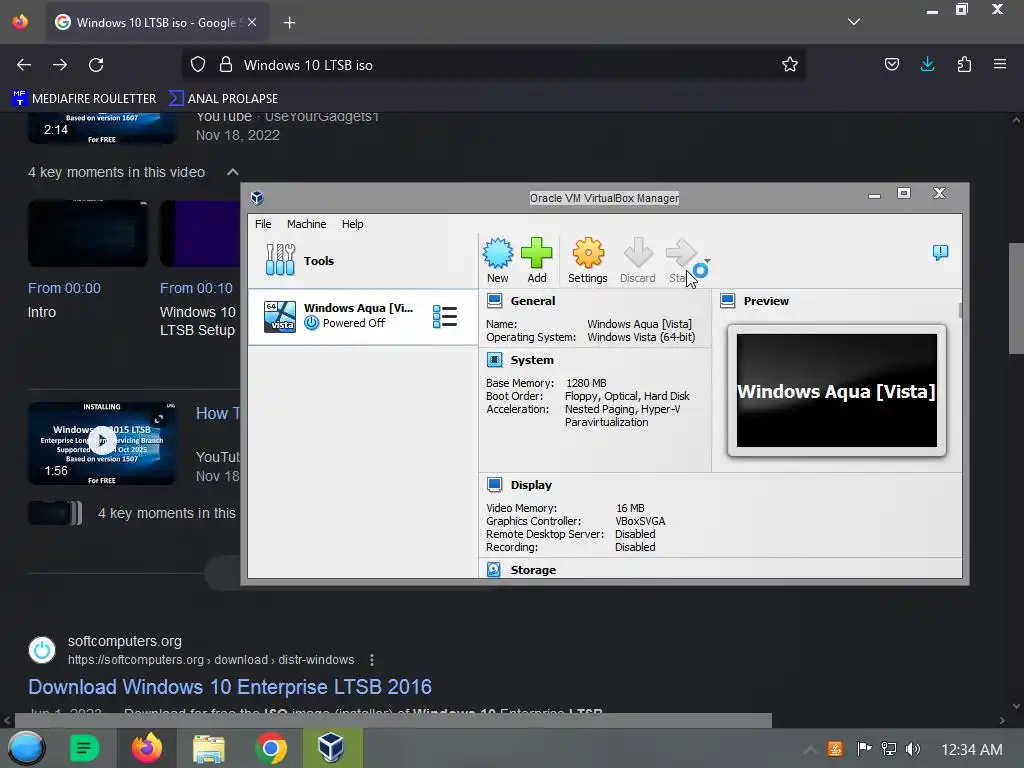Open the list all tabs dropdown
This screenshot has height=768, width=1024.
pyautogui.click(x=854, y=22)
